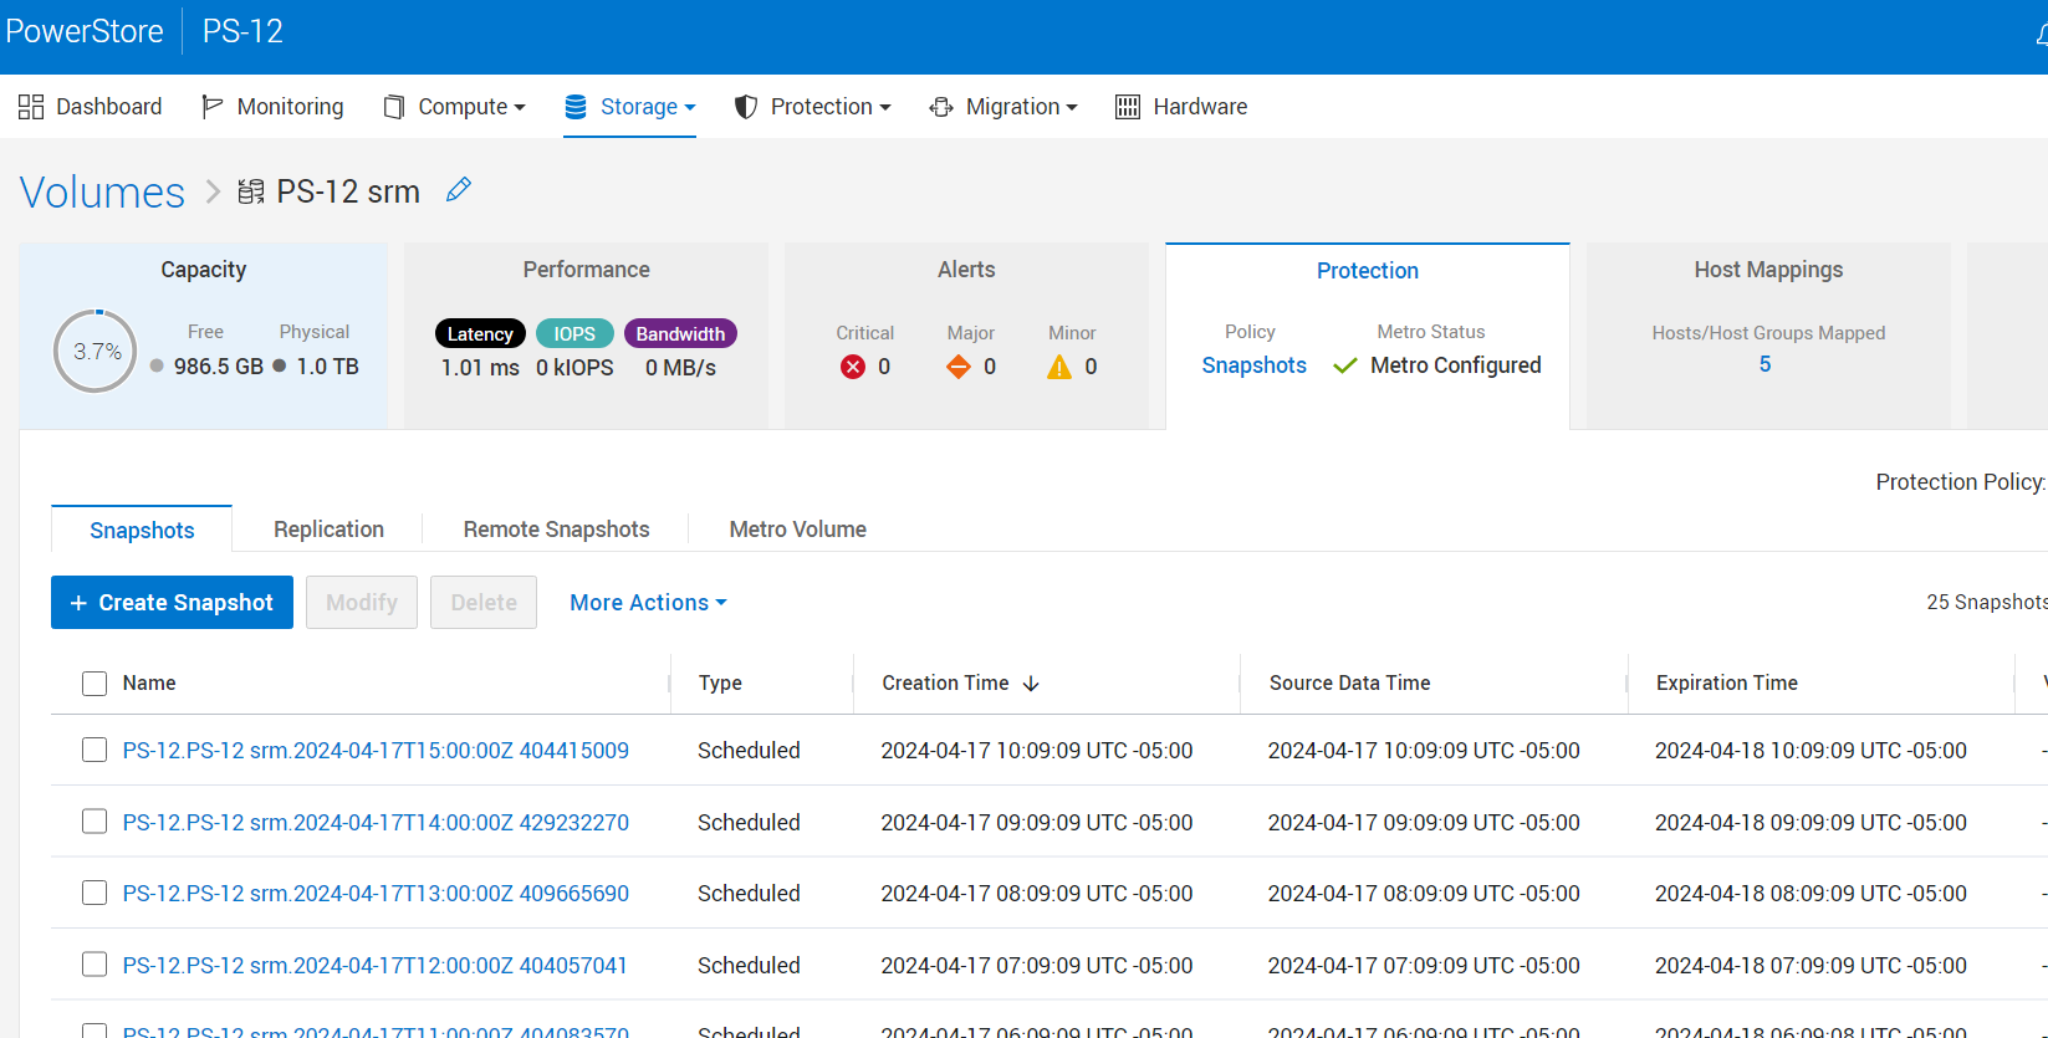Open the Performance card

(x=586, y=336)
